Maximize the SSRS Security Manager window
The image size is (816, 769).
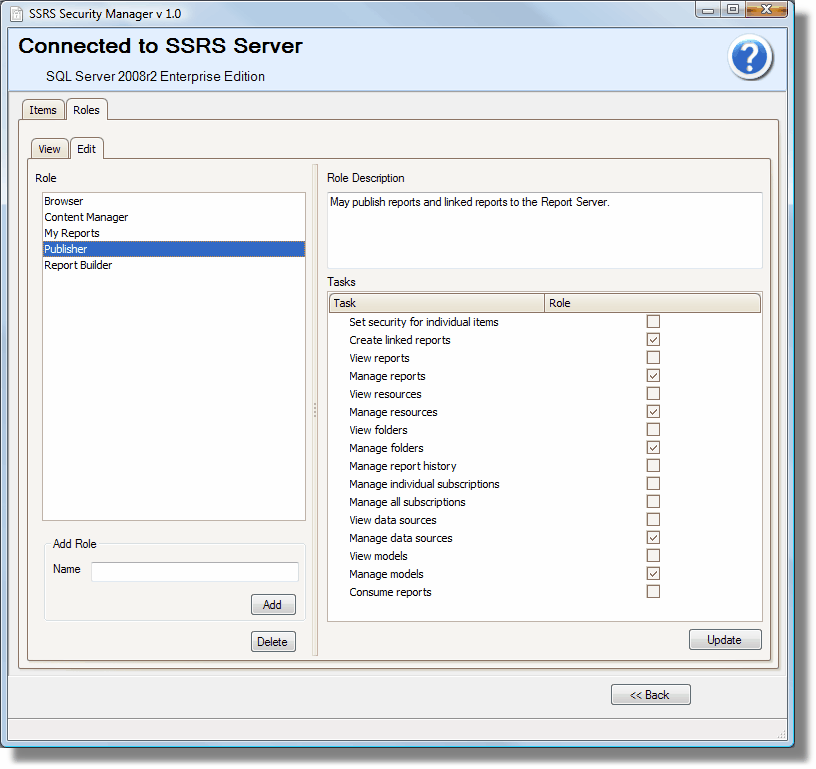[733, 10]
